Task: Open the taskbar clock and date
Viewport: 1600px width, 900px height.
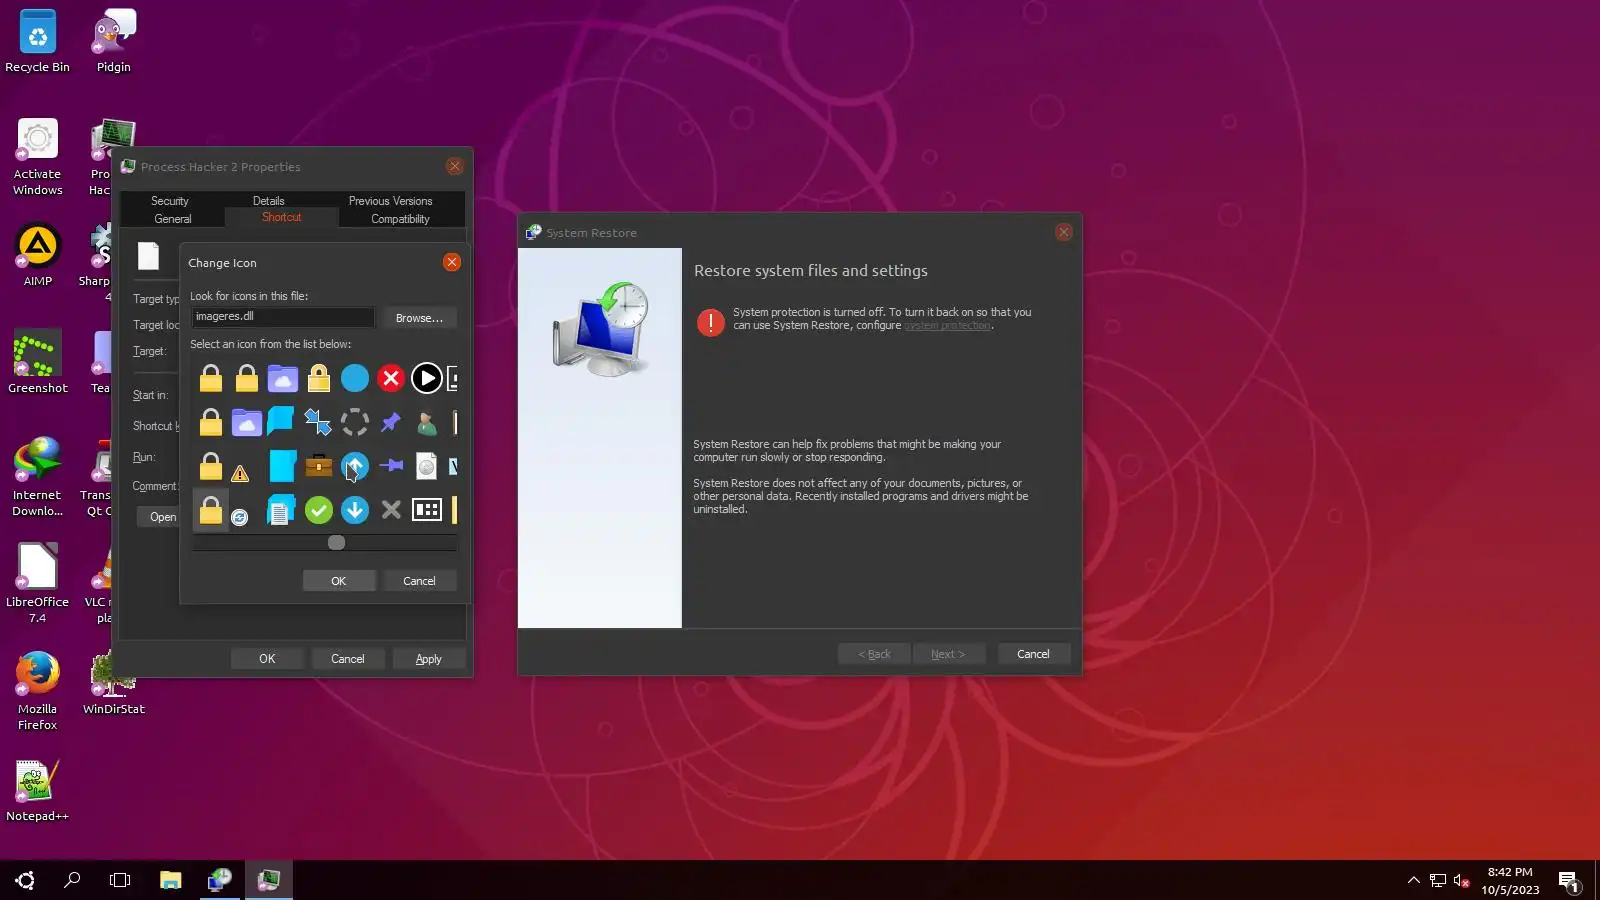Action: click(x=1510, y=880)
